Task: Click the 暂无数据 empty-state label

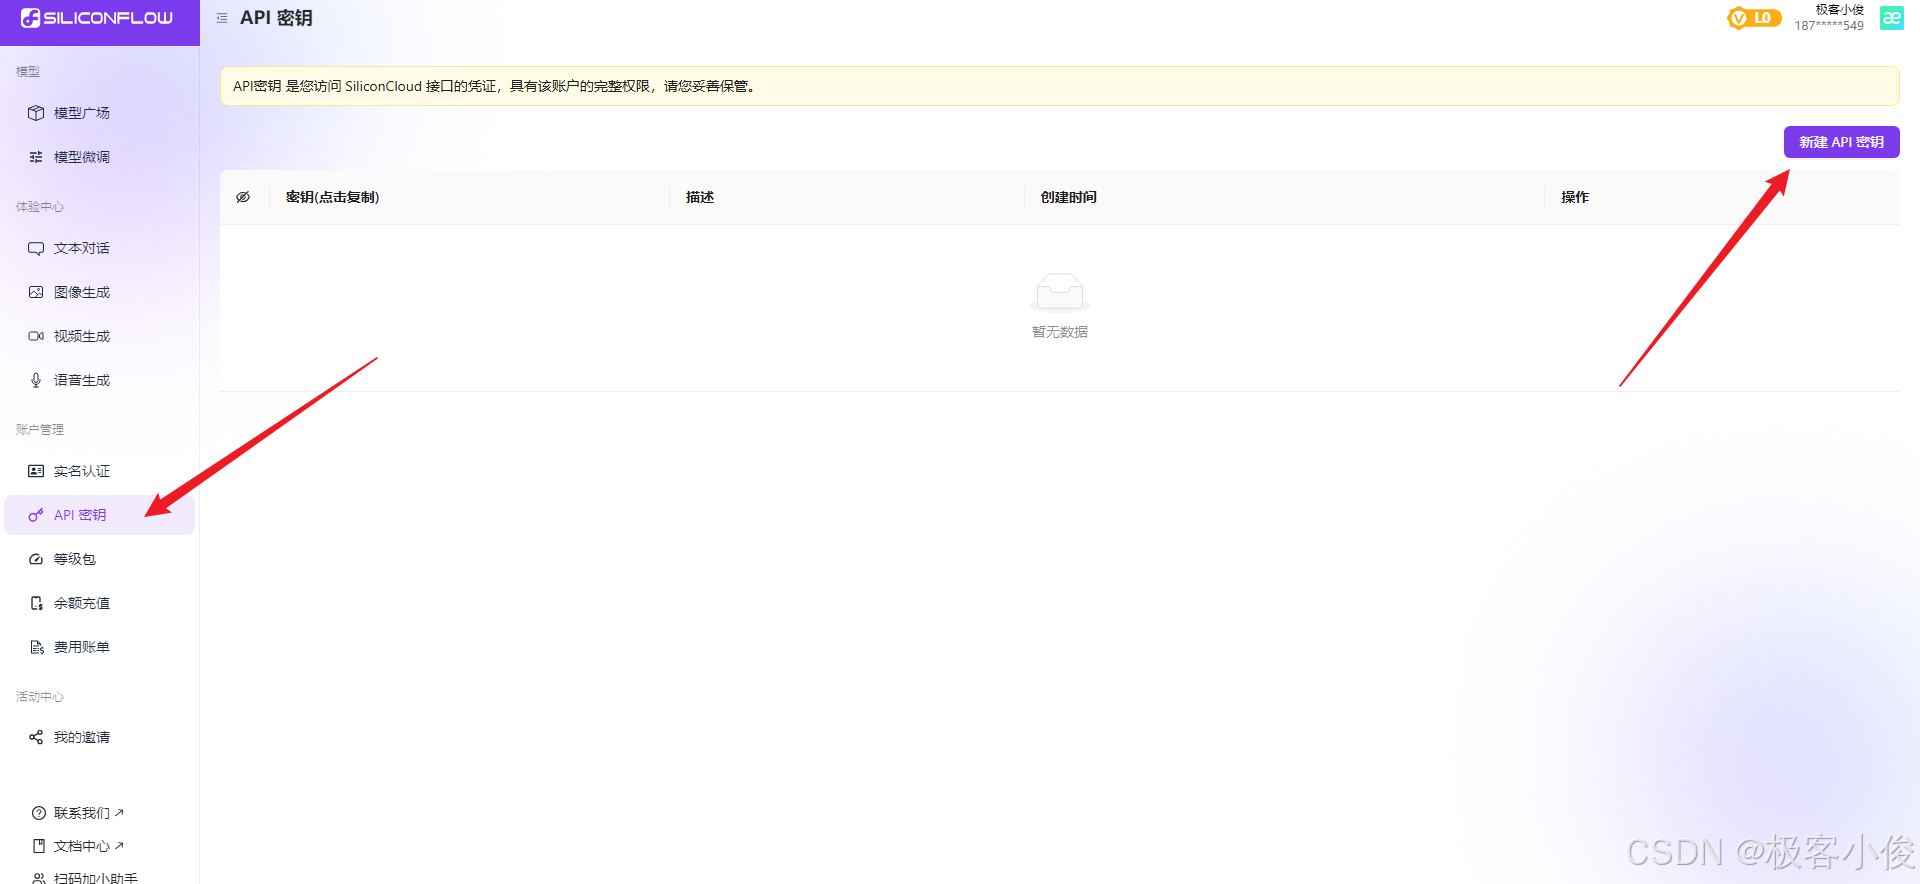Action: (1060, 332)
